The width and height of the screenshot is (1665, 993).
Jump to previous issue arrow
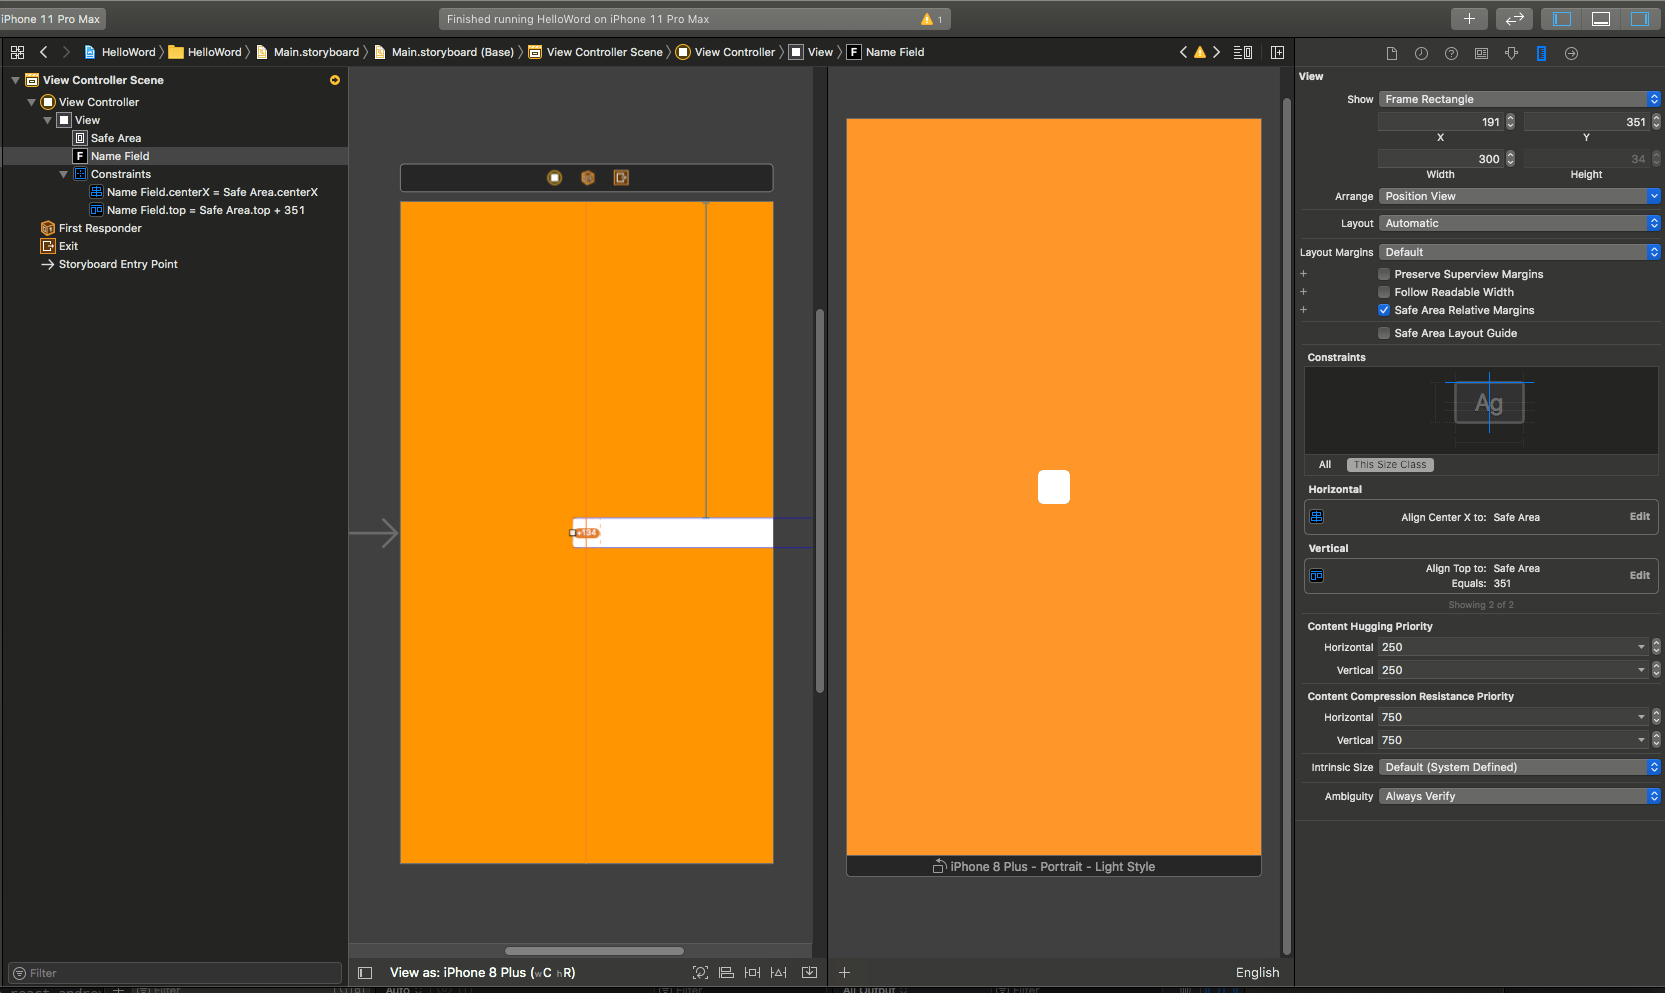[1183, 52]
